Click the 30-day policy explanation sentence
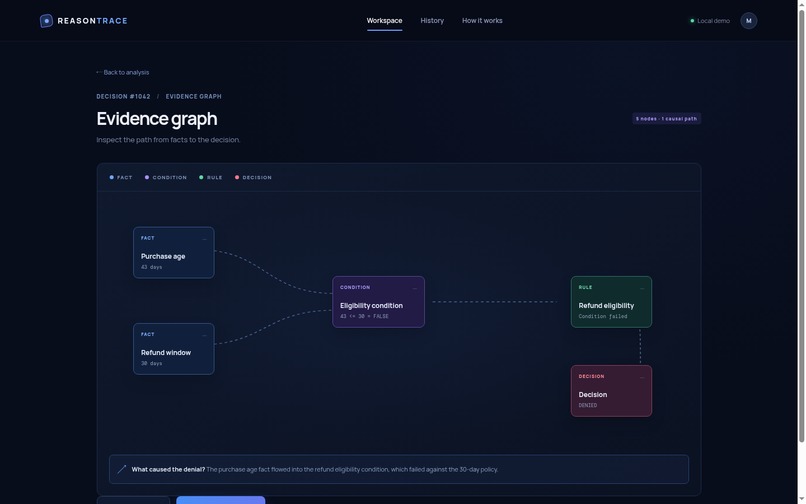 (352, 470)
